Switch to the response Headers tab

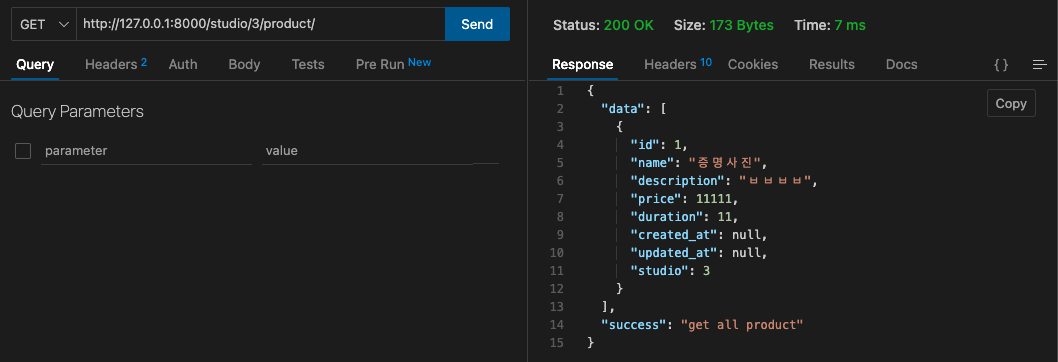pos(677,64)
